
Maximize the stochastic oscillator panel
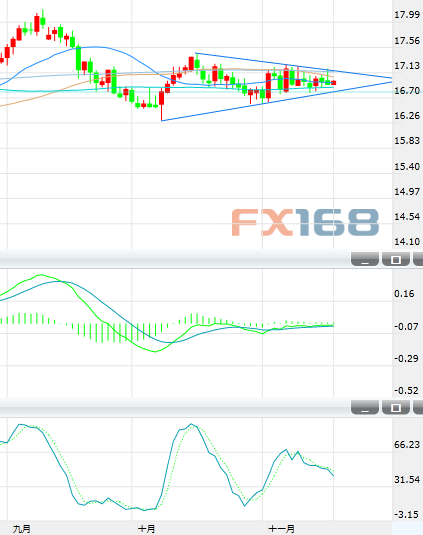point(396,407)
